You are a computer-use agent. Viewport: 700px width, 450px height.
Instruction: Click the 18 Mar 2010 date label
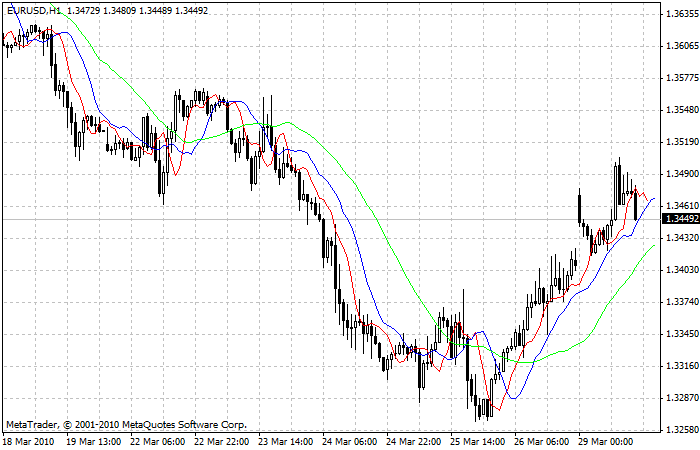pos(27,441)
